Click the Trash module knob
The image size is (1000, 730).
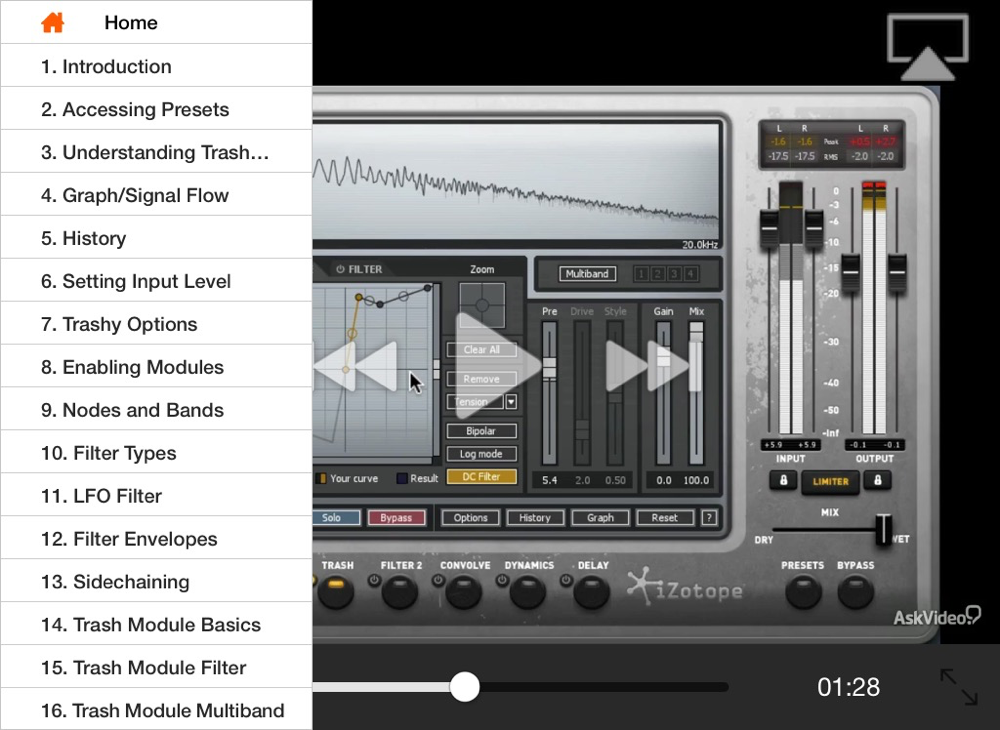[335, 590]
